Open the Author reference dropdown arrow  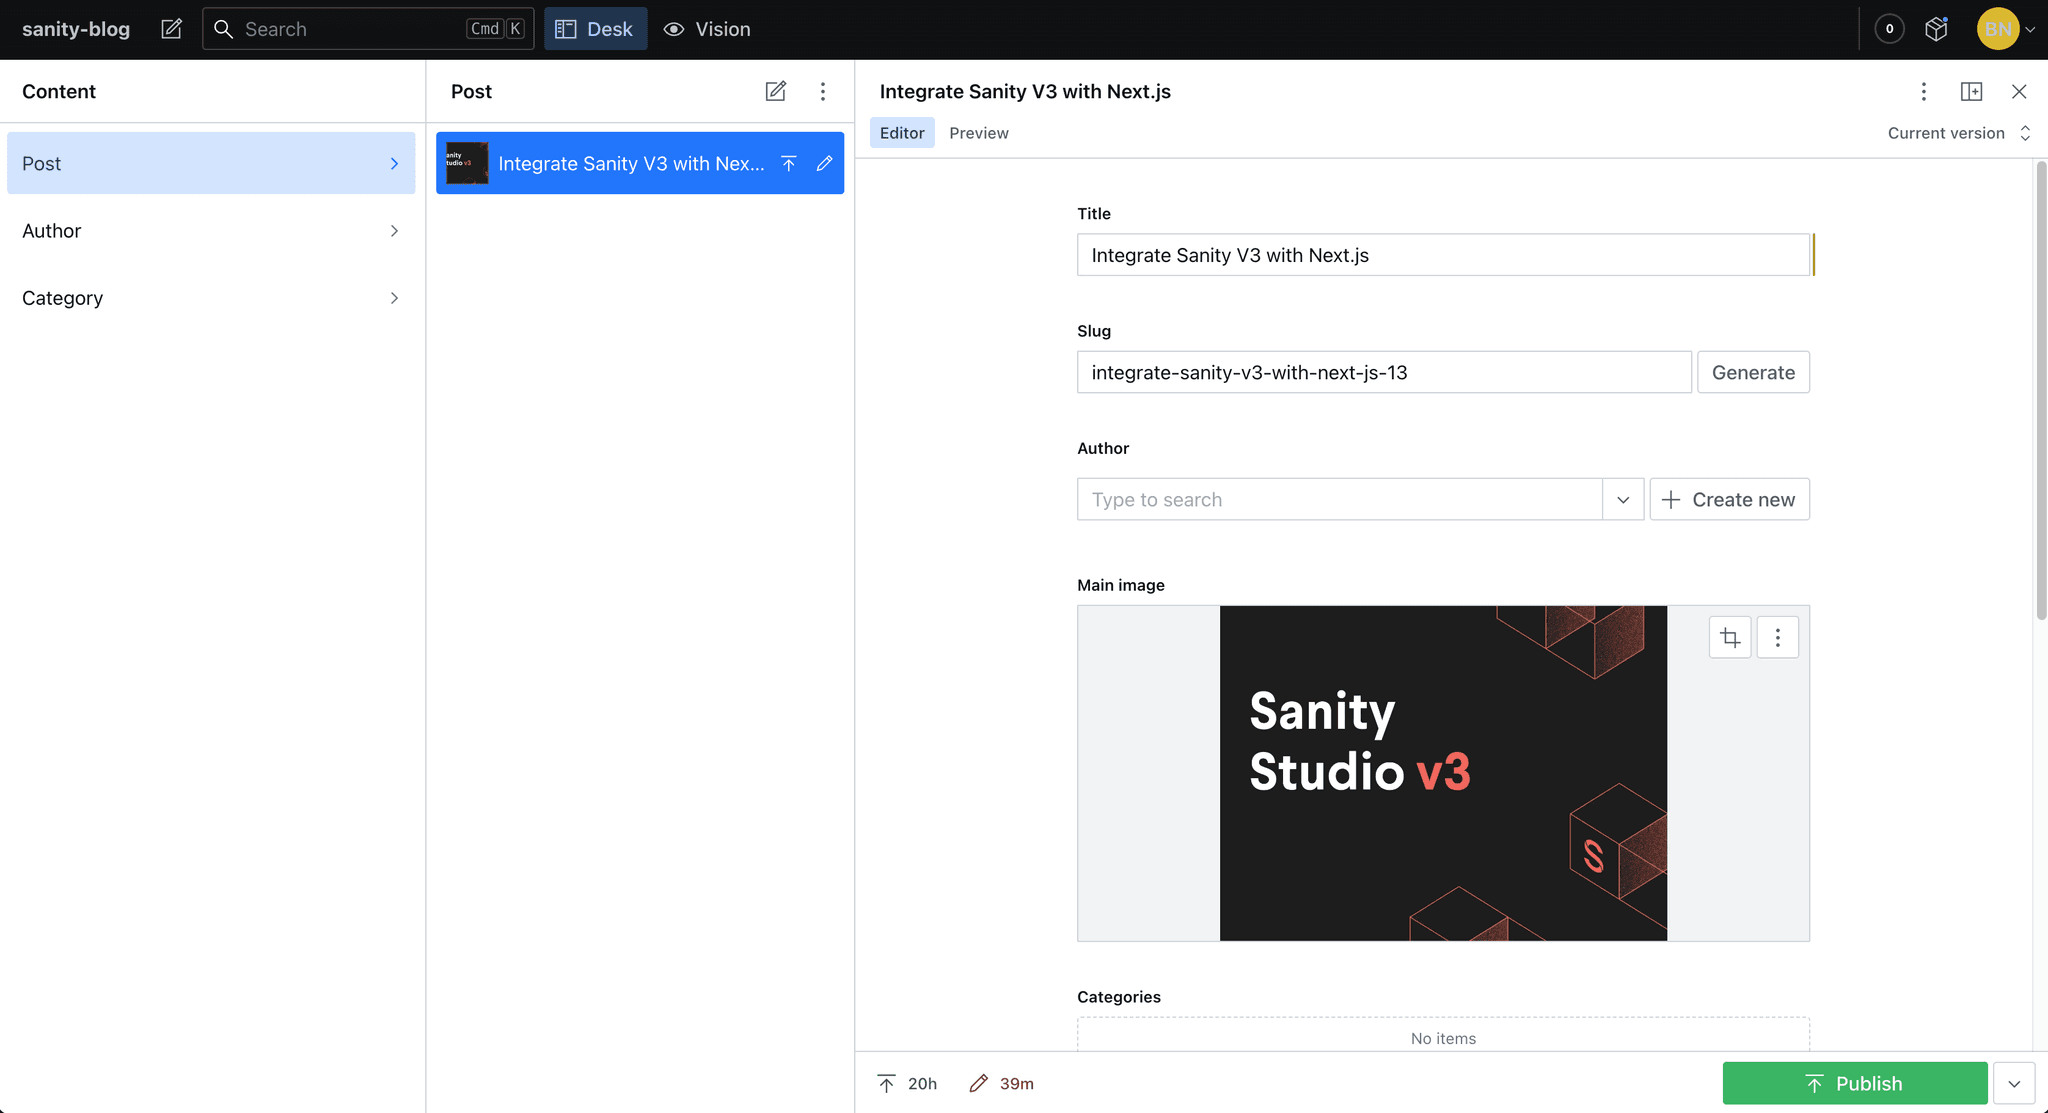click(1623, 499)
